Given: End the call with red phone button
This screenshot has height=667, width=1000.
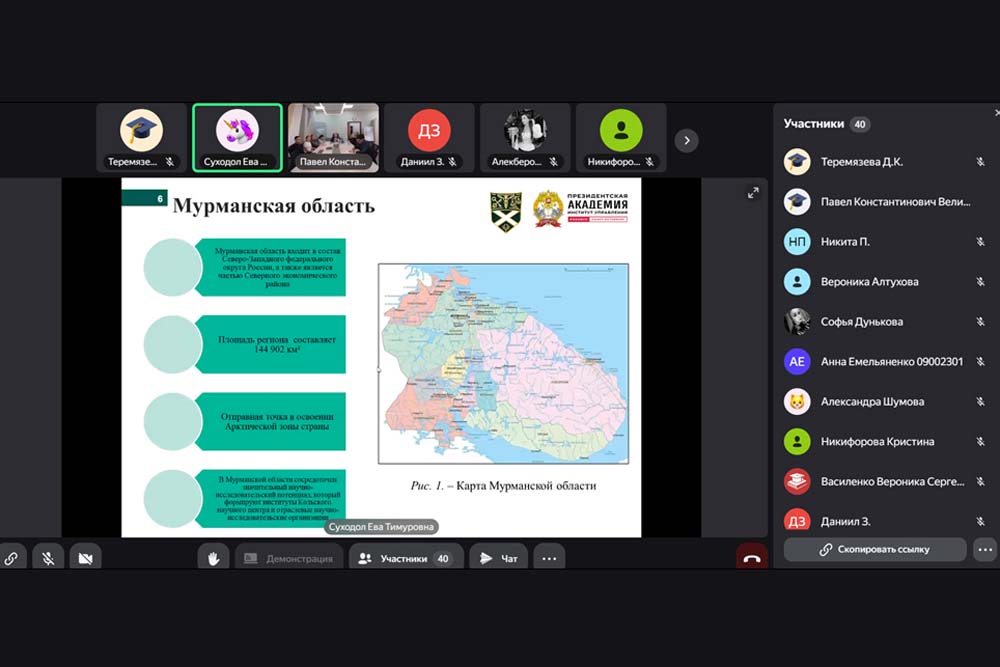Looking at the screenshot, I should pyautogui.click(x=751, y=558).
